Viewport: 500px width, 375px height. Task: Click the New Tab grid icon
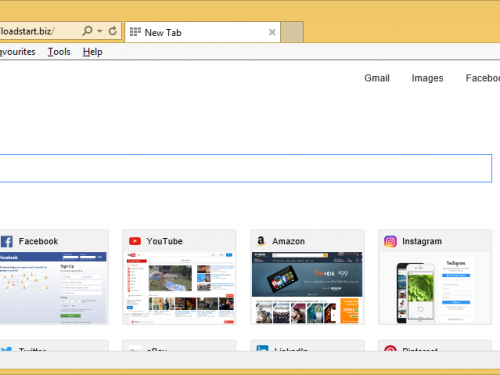pyautogui.click(x=135, y=32)
